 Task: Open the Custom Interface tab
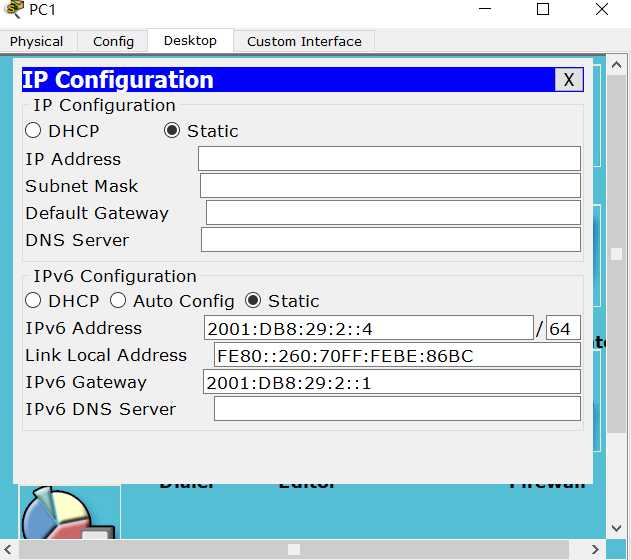304,41
